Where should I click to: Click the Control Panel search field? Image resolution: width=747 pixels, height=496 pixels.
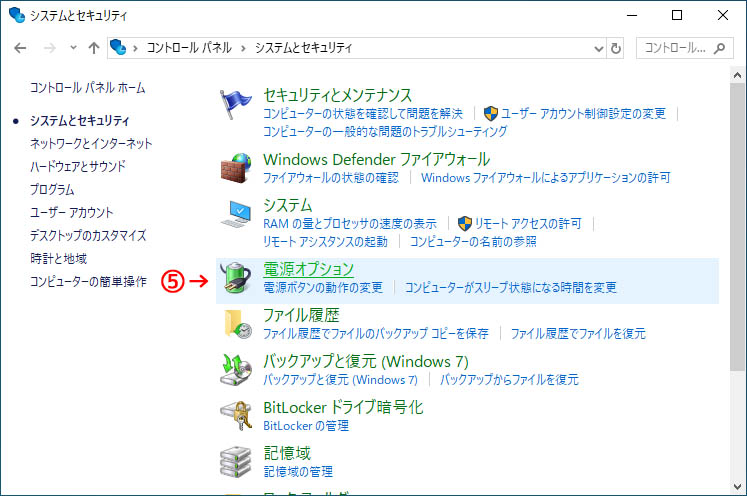click(x=685, y=48)
